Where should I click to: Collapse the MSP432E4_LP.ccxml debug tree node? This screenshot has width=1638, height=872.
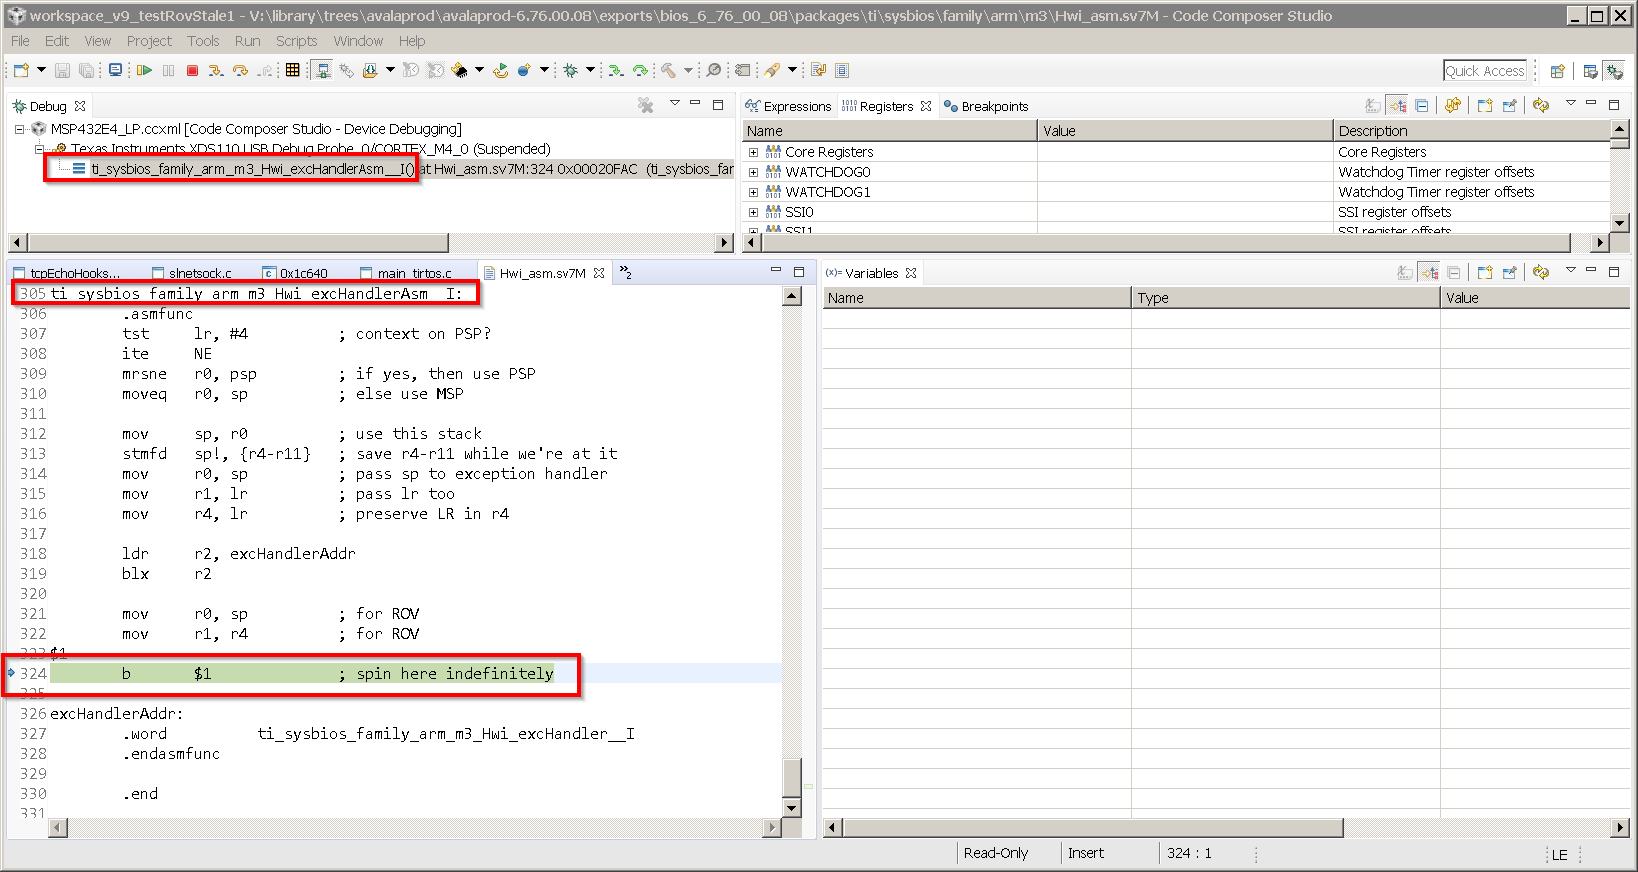[19, 129]
